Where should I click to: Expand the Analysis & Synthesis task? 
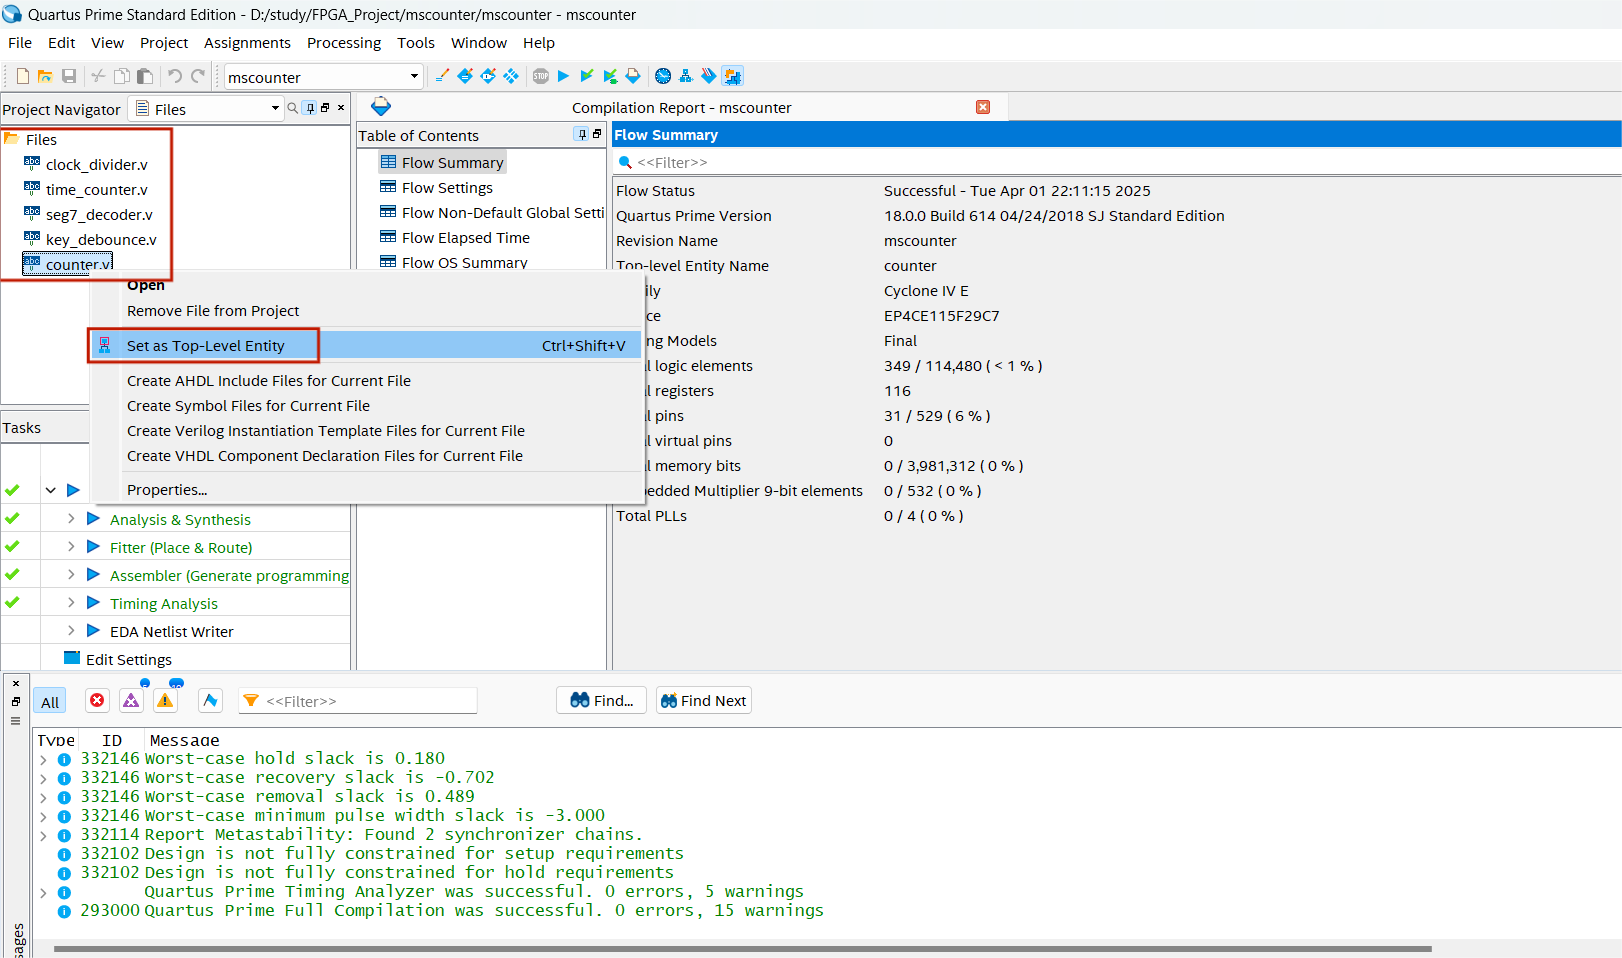click(x=71, y=518)
